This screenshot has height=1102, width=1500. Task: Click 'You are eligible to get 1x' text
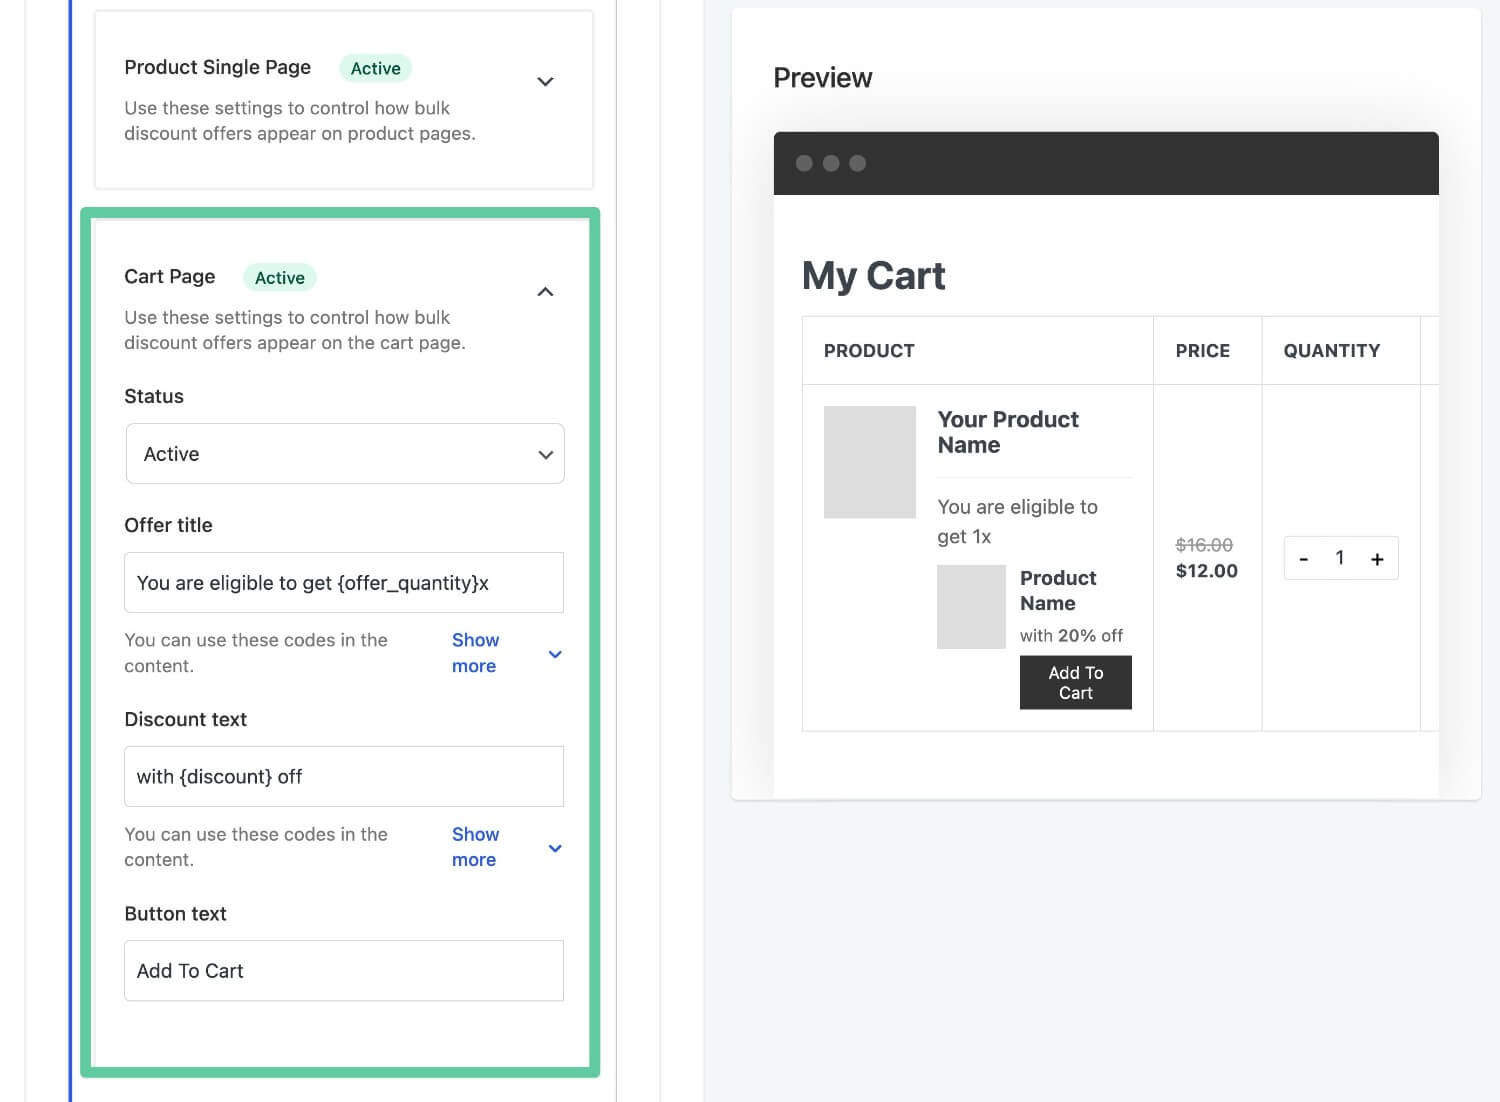[1018, 522]
